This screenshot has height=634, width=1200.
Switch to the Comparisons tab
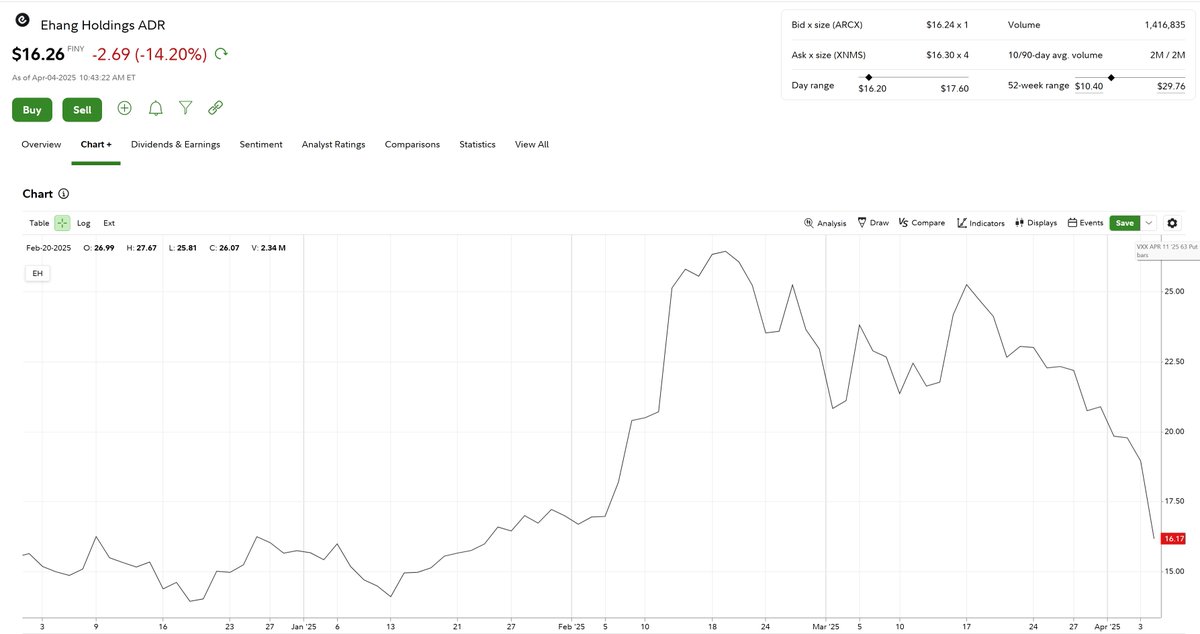(412, 145)
